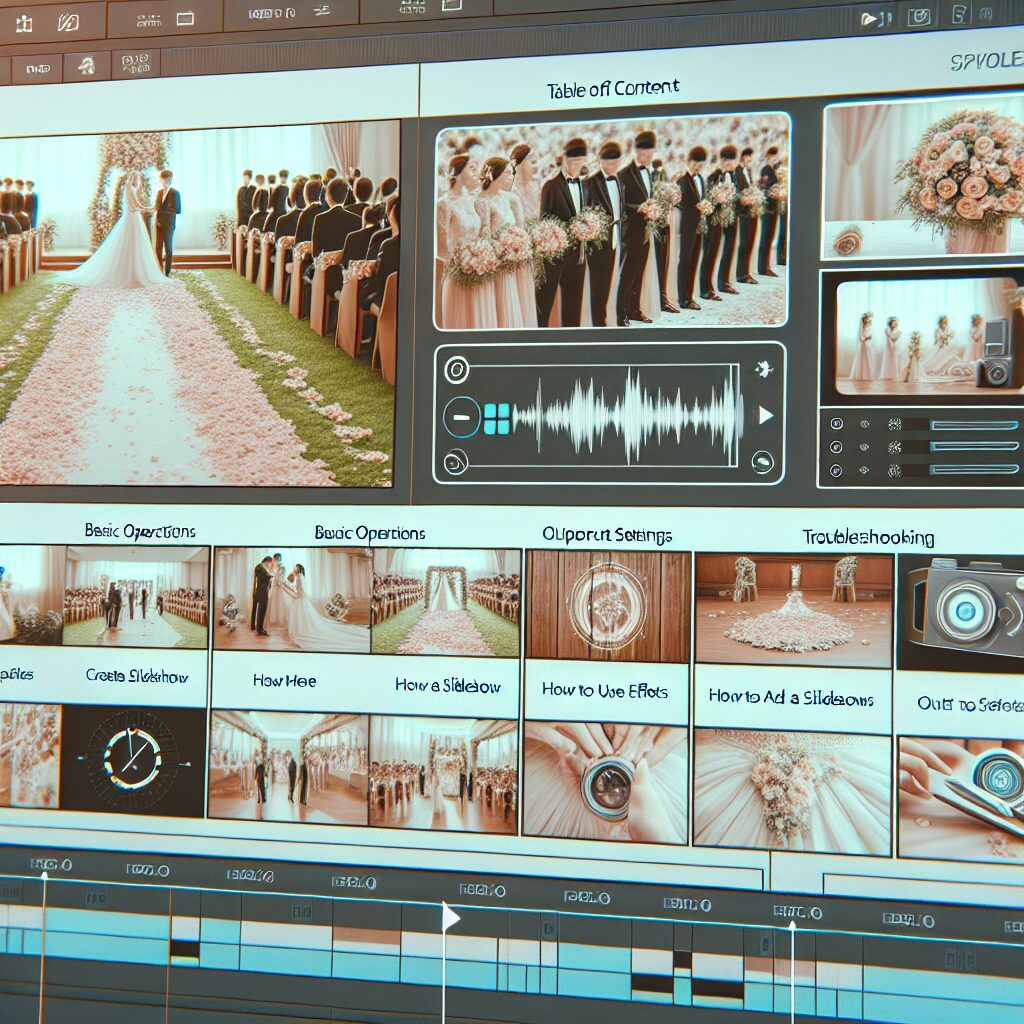Screen dimensions: 1024x1024
Task: Click the first labeled button in the second toolbar row
Action: 37,69
